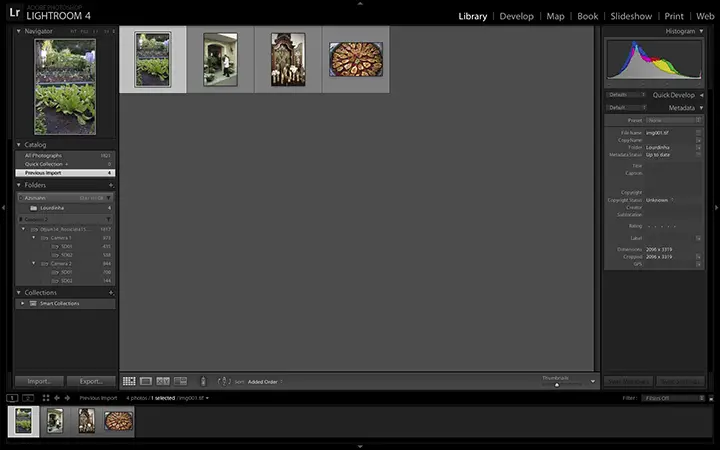The image size is (720, 450).
Task: Click the Navigator preview image
Action: (65, 87)
